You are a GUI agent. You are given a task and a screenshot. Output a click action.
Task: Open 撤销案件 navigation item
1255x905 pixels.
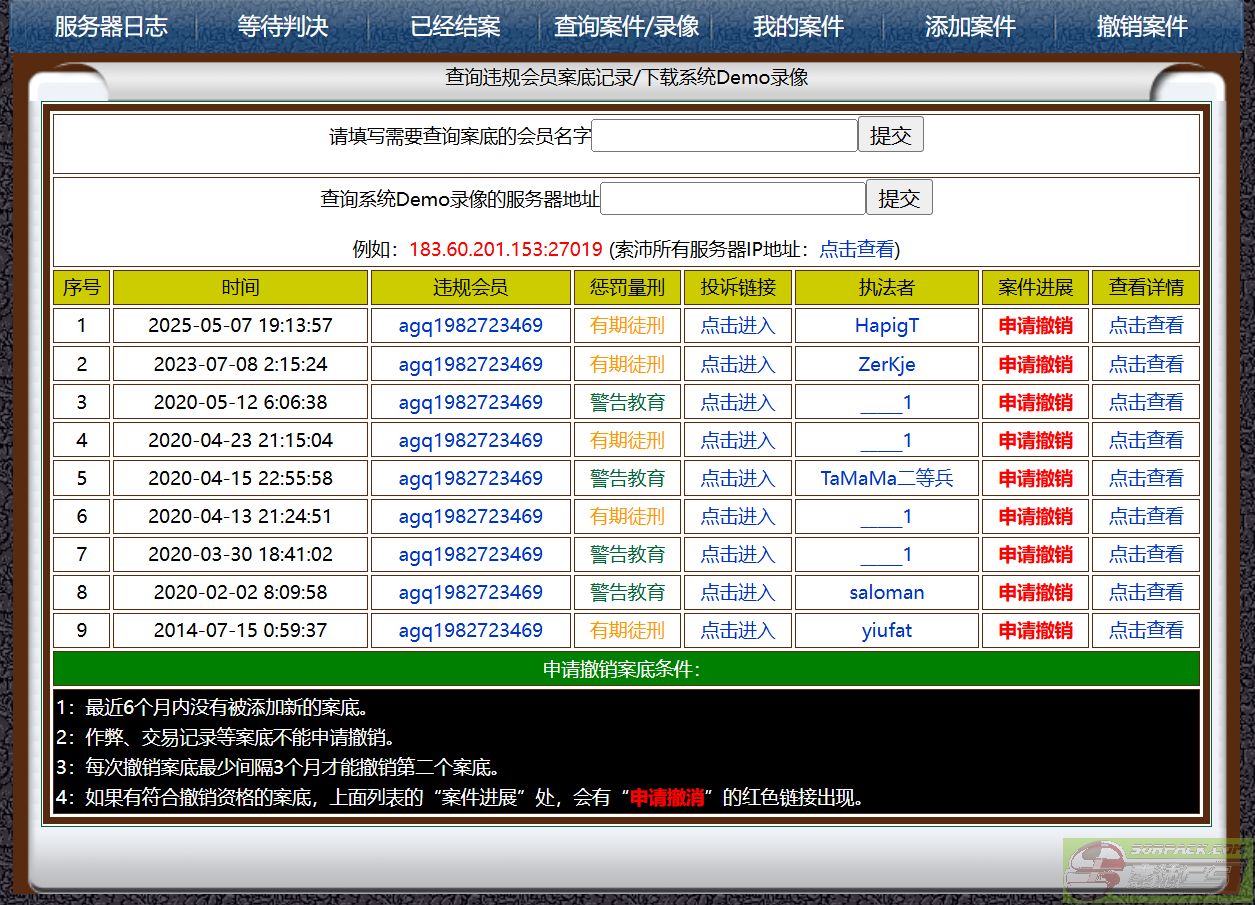[1142, 27]
